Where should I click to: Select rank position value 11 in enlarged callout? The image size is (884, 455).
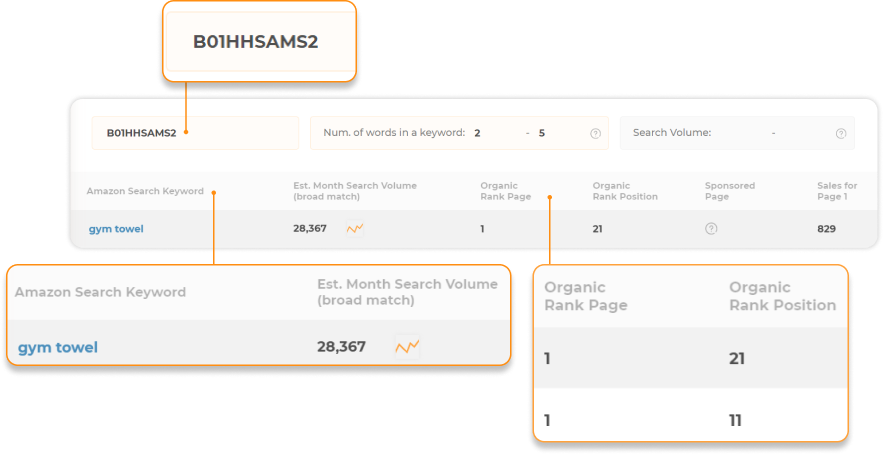pos(735,420)
